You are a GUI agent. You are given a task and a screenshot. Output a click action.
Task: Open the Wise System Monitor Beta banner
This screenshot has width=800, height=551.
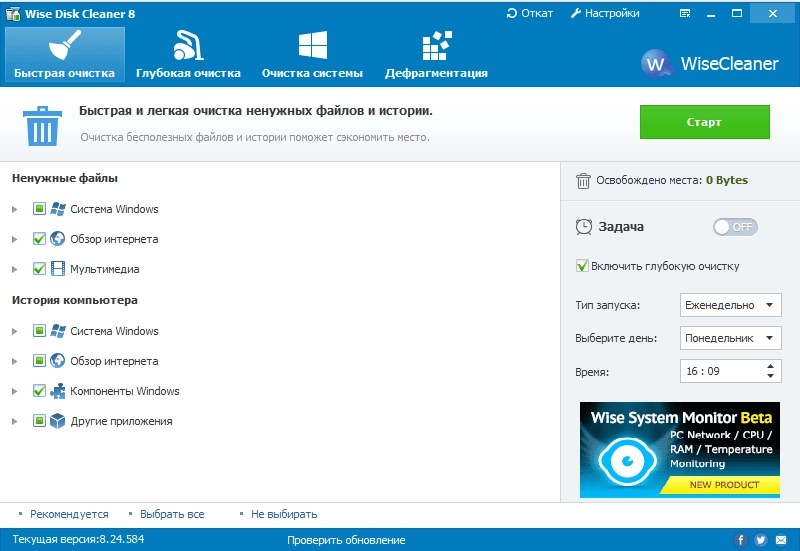coord(680,449)
